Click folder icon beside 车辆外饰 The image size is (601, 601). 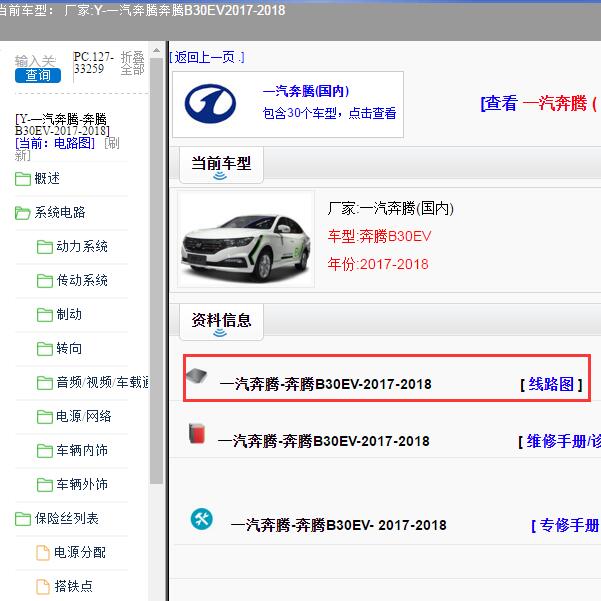[x=45, y=485]
